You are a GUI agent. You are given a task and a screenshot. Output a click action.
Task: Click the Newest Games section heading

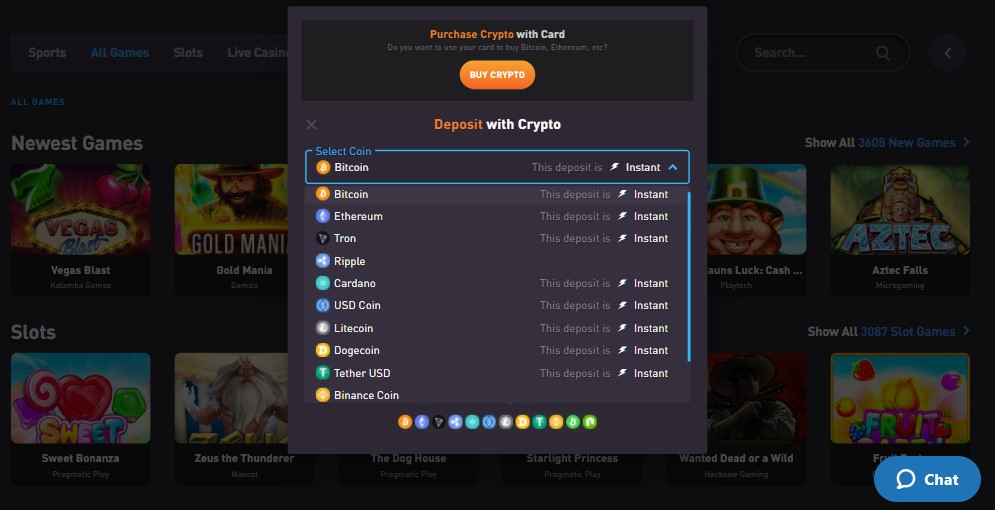click(77, 143)
